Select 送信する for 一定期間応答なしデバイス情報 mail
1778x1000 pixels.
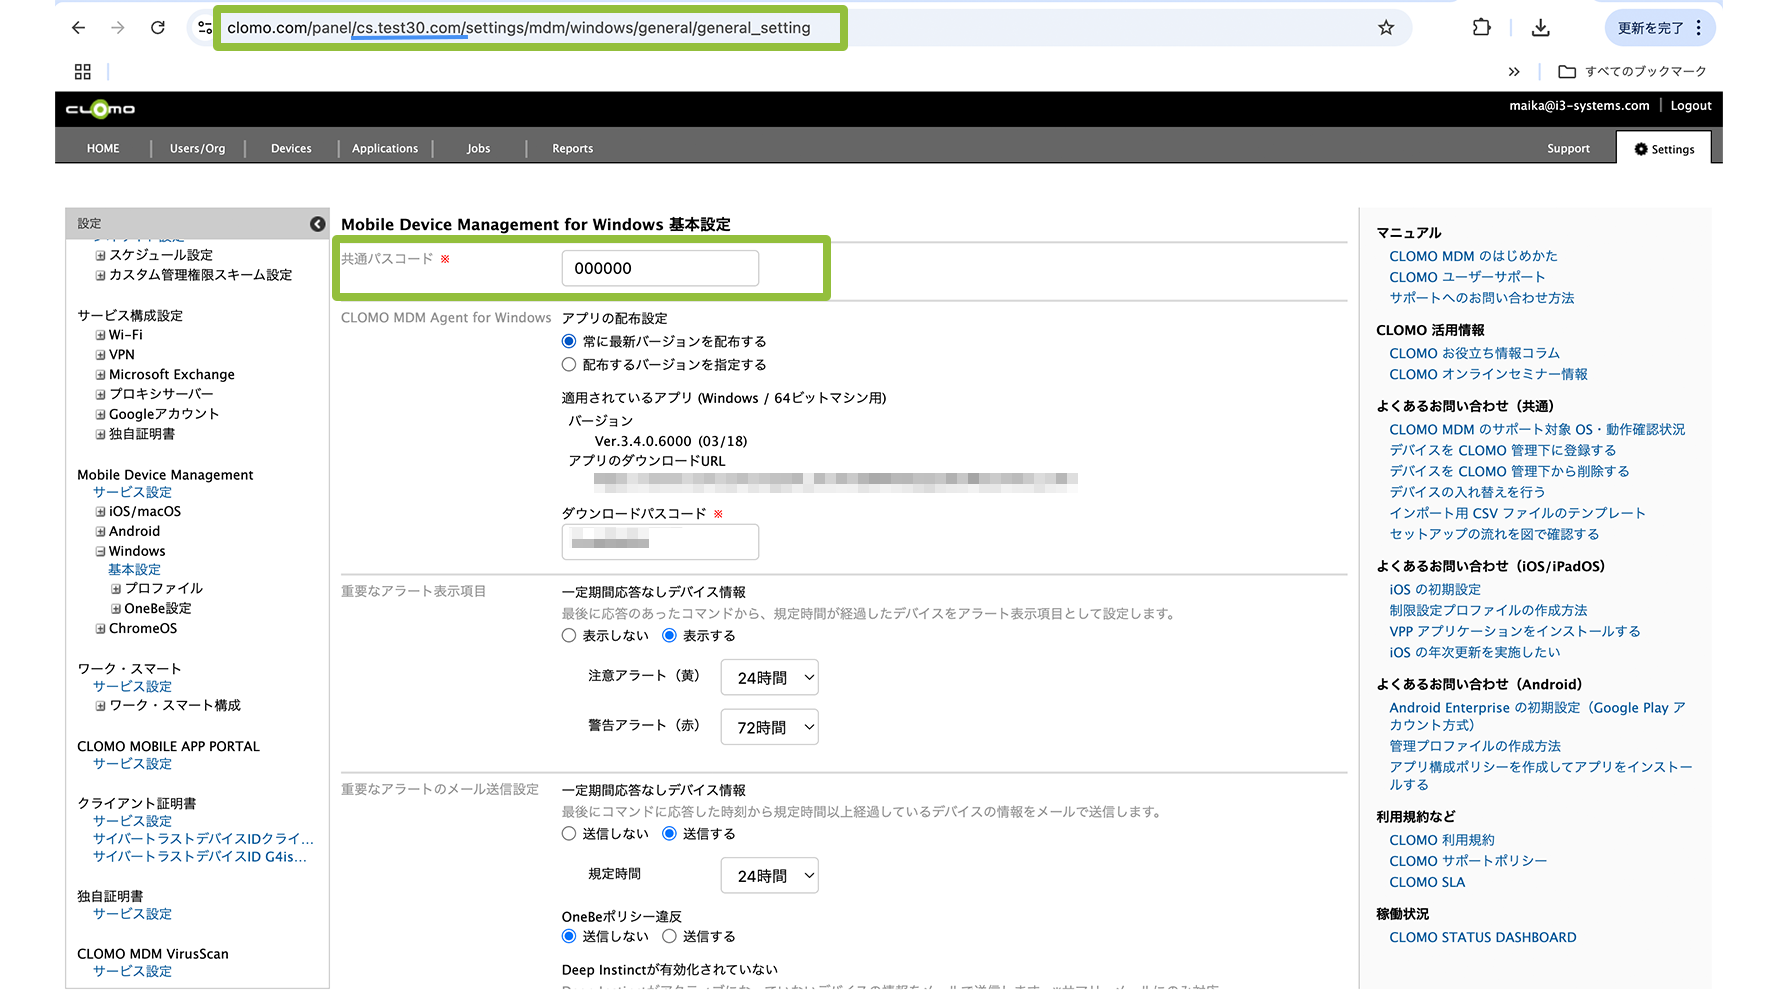[x=669, y=833]
